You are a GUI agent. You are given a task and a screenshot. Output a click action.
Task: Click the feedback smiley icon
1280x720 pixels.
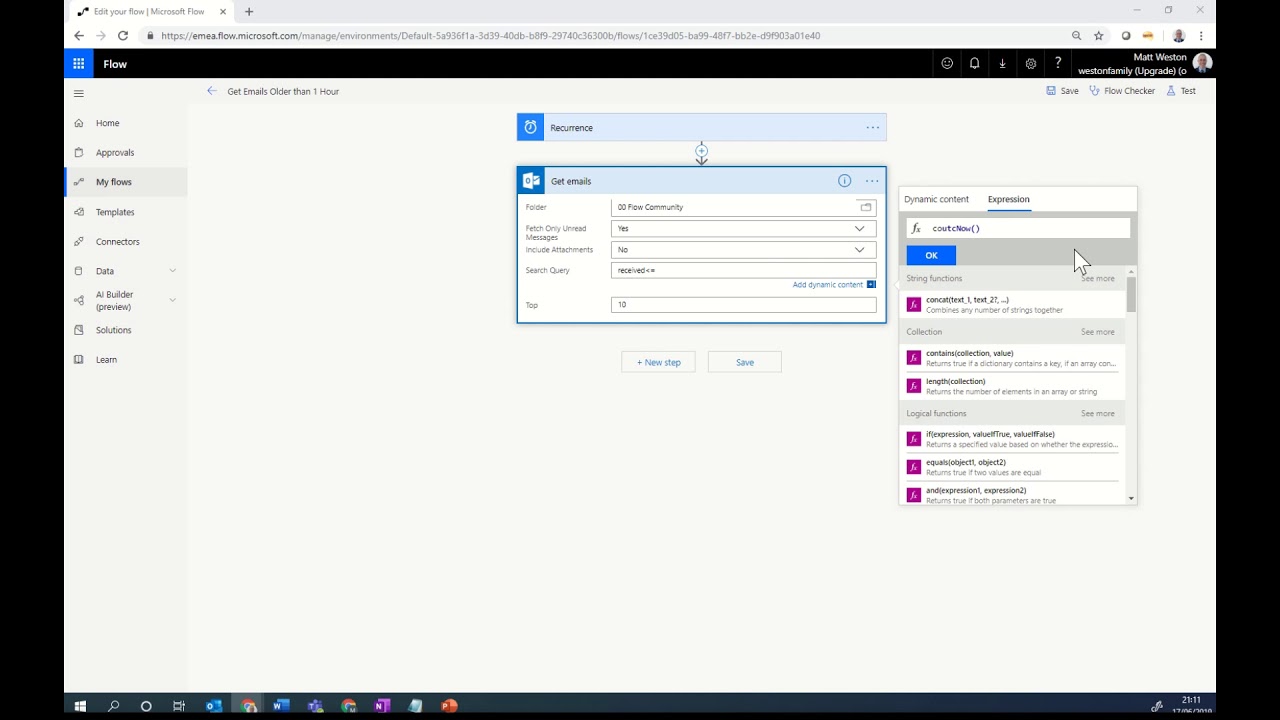tap(946, 64)
